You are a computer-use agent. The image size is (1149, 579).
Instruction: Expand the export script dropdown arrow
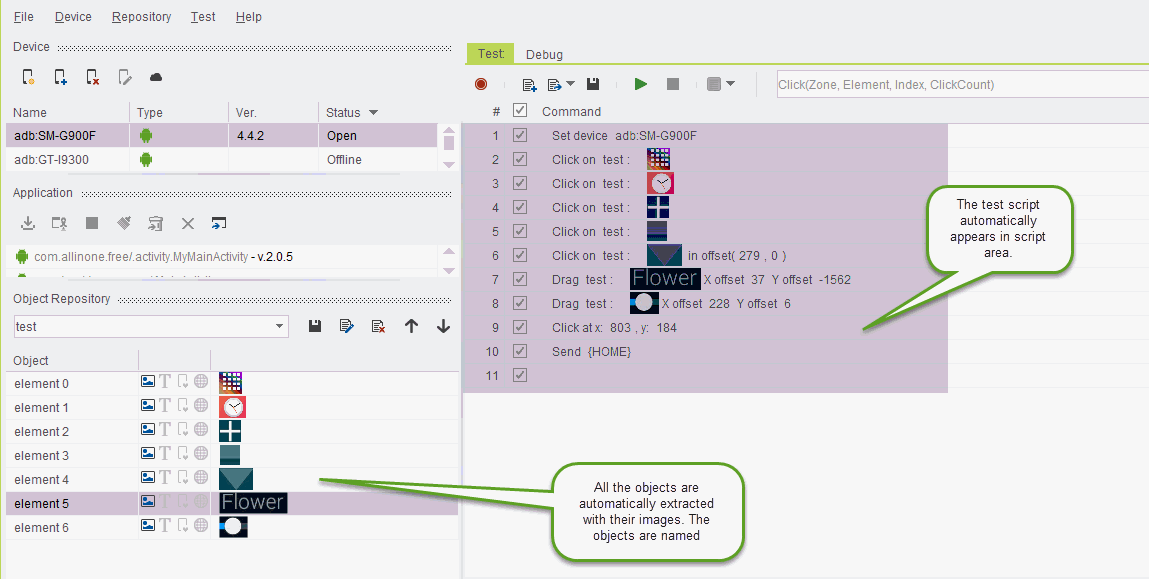coord(570,85)
